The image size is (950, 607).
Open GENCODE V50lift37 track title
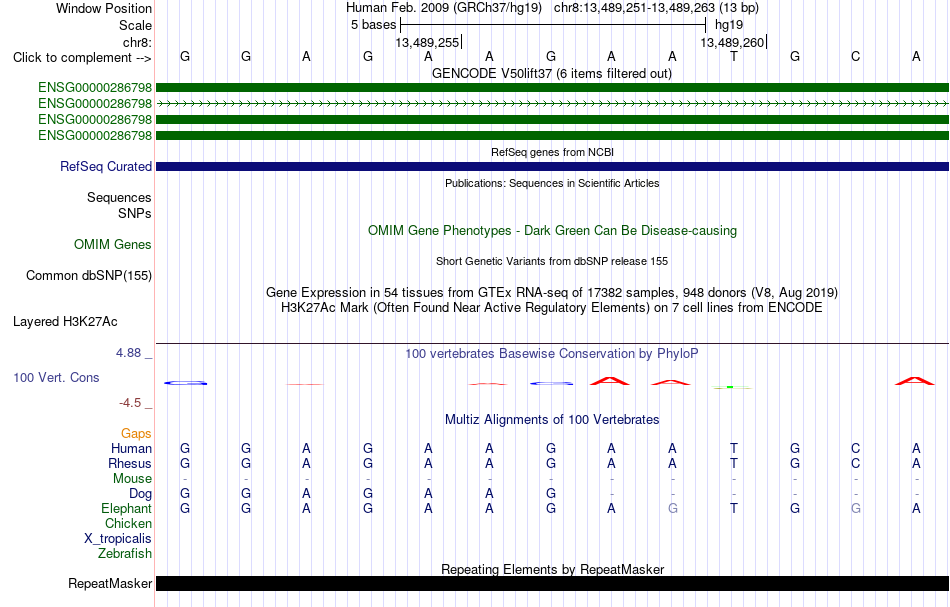coord(552,73)
